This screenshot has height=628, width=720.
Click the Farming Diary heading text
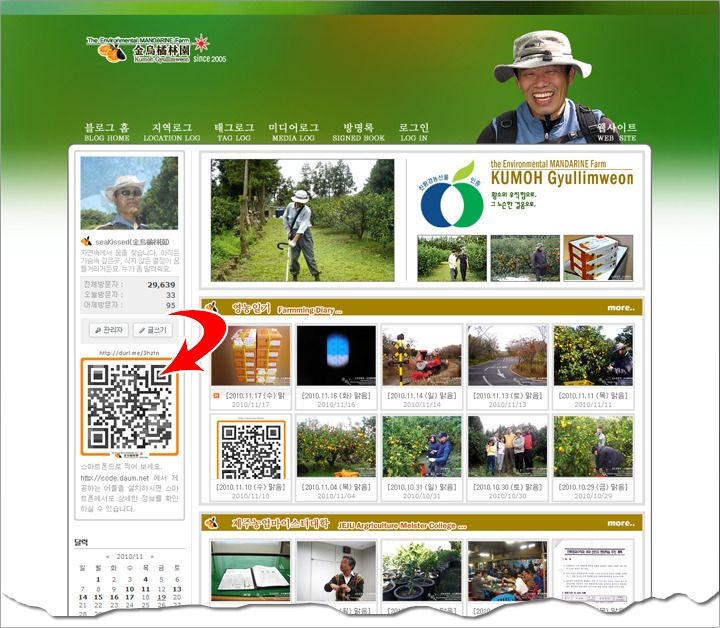point(310,310)
